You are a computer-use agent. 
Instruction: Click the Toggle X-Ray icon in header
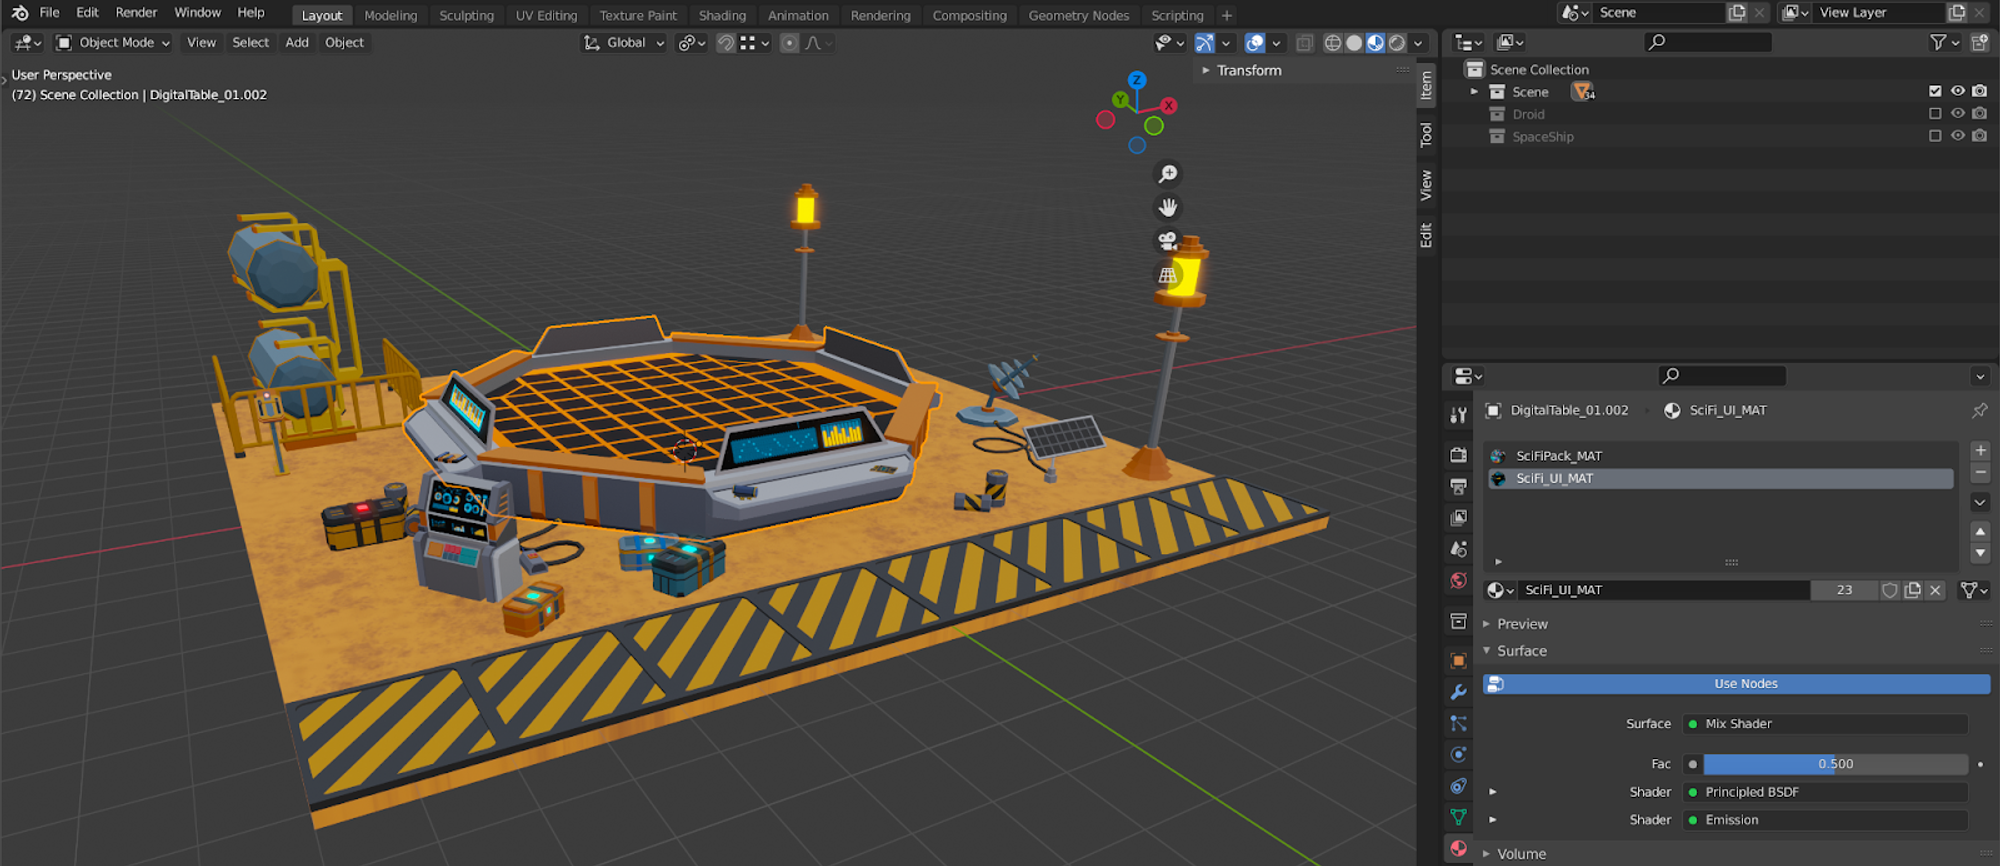(x=1304, y=43)
